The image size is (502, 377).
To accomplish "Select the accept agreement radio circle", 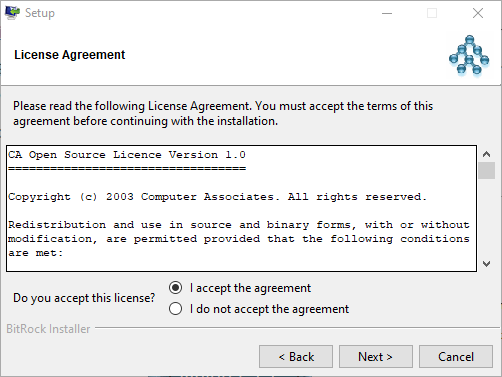I will [x=175, y=288].
